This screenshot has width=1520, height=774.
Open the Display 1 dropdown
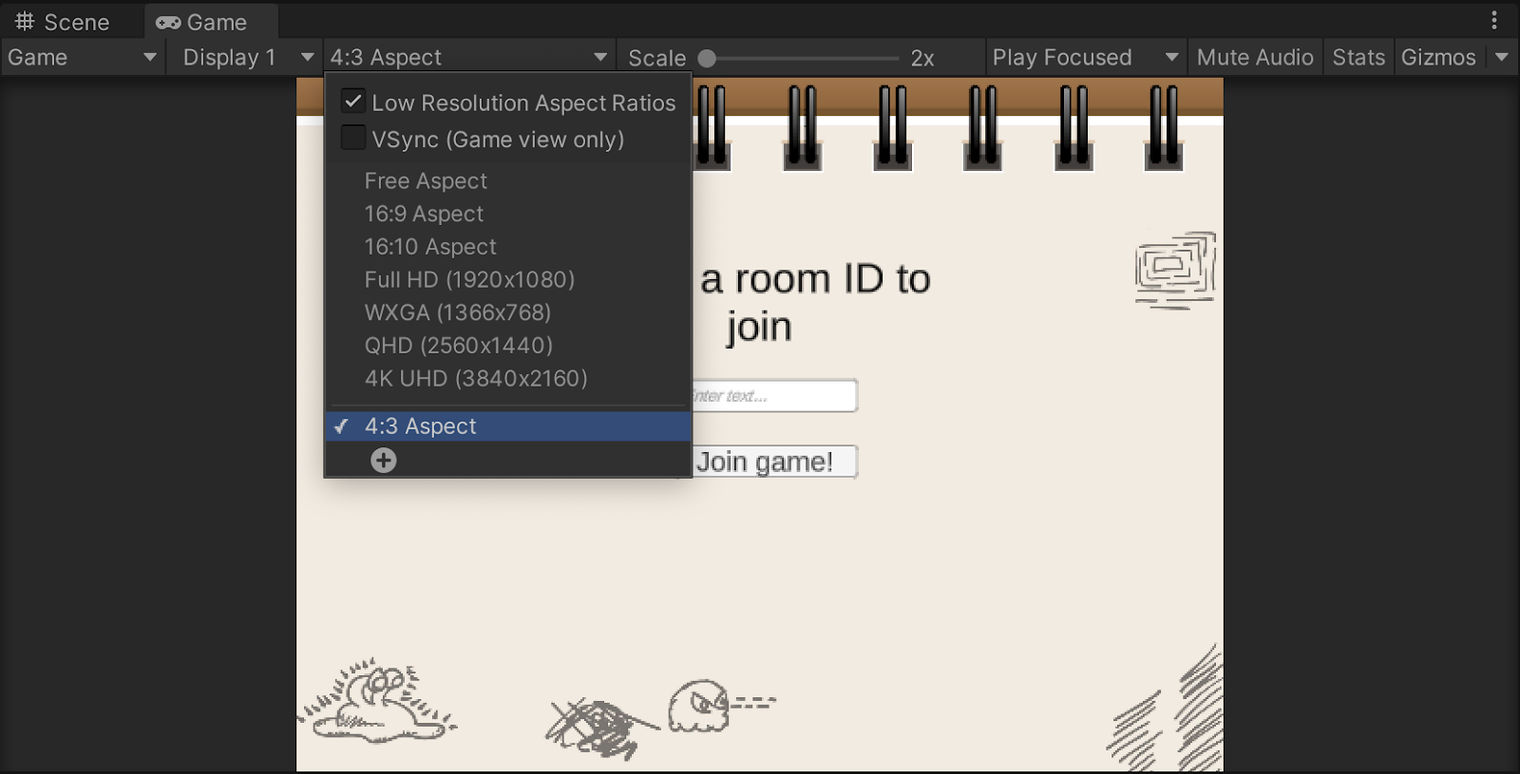pos(245,57)
